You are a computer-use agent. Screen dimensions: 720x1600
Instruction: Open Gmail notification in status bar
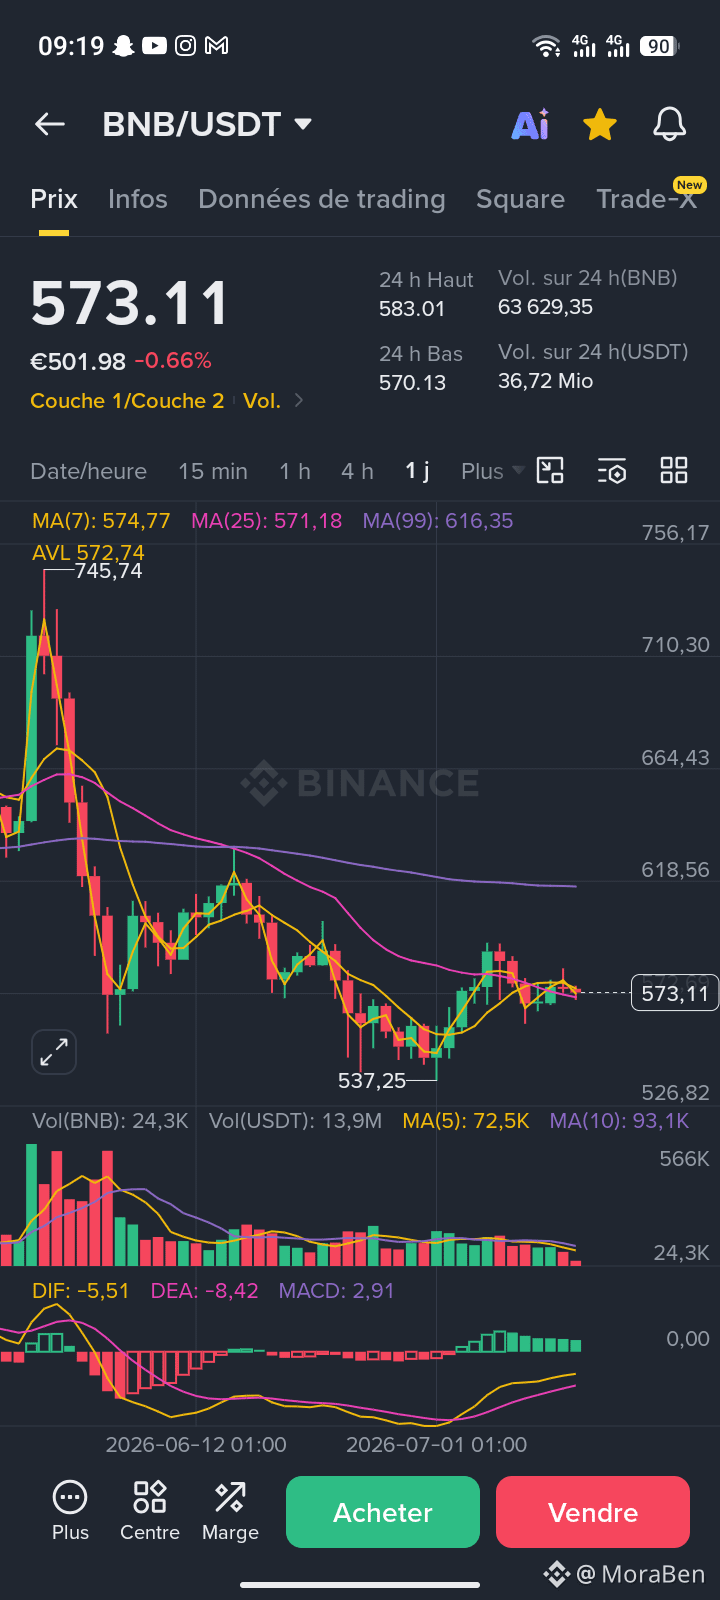[x=216, y=45]
